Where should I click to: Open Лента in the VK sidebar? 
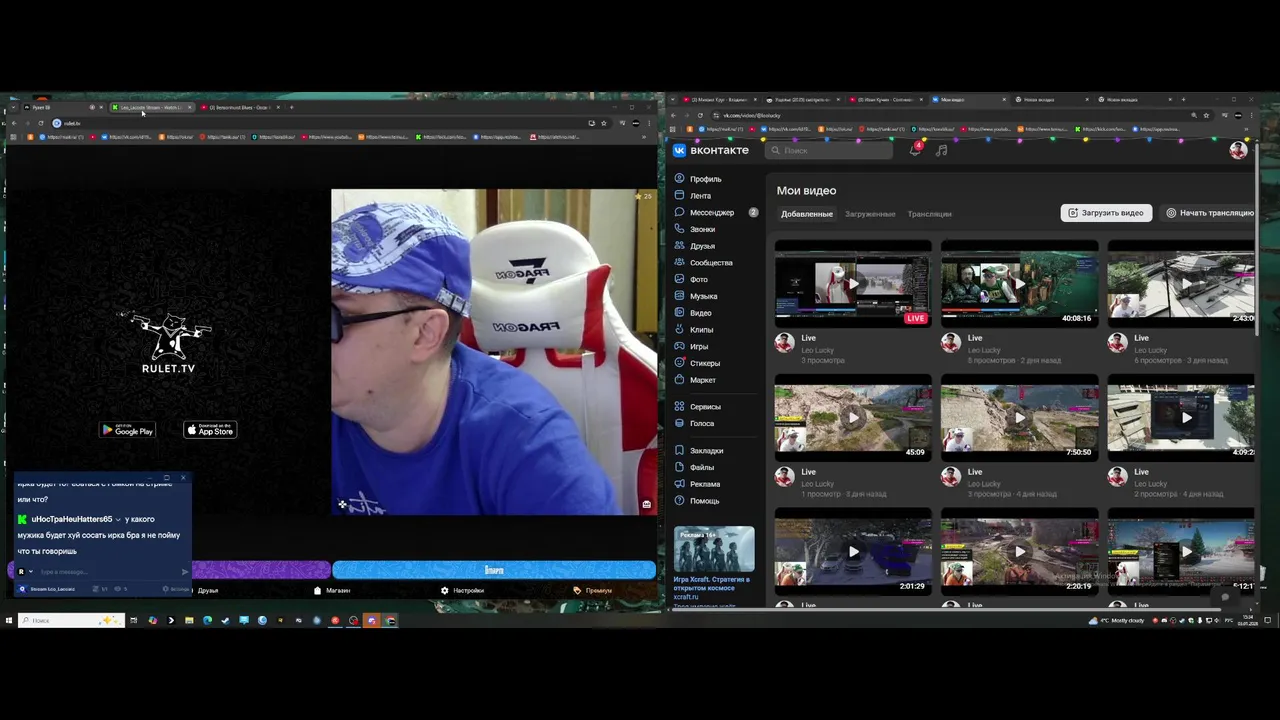pyautogui.click(x=693, y=196)
